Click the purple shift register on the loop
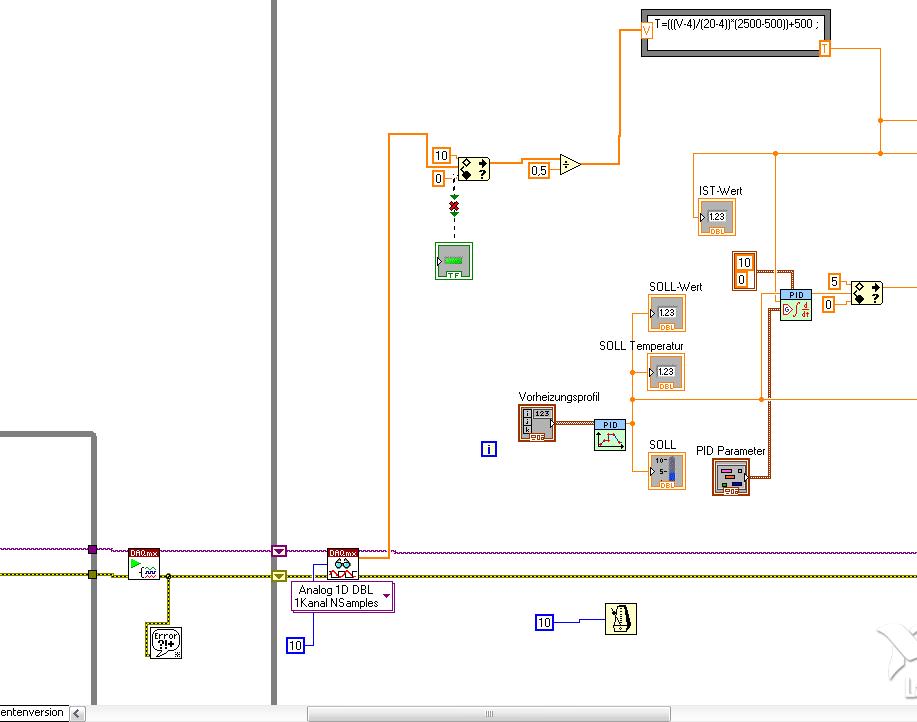This screenshot has width=917, height=722. 279,551
